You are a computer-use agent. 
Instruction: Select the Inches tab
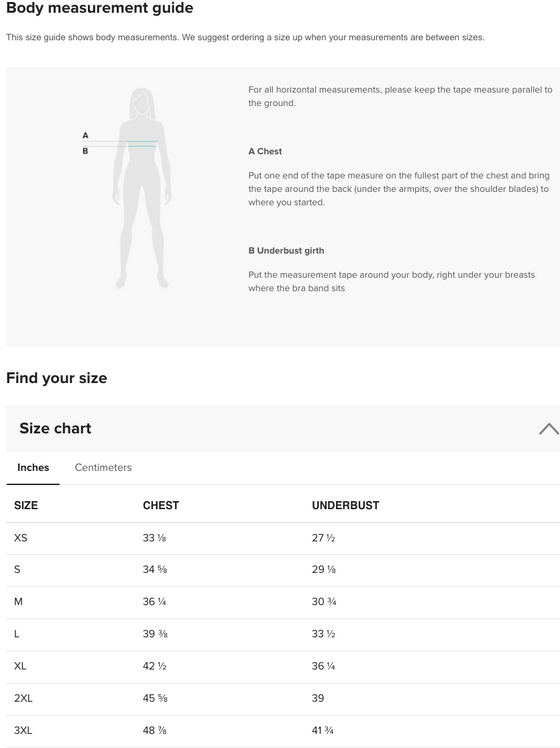33,468
